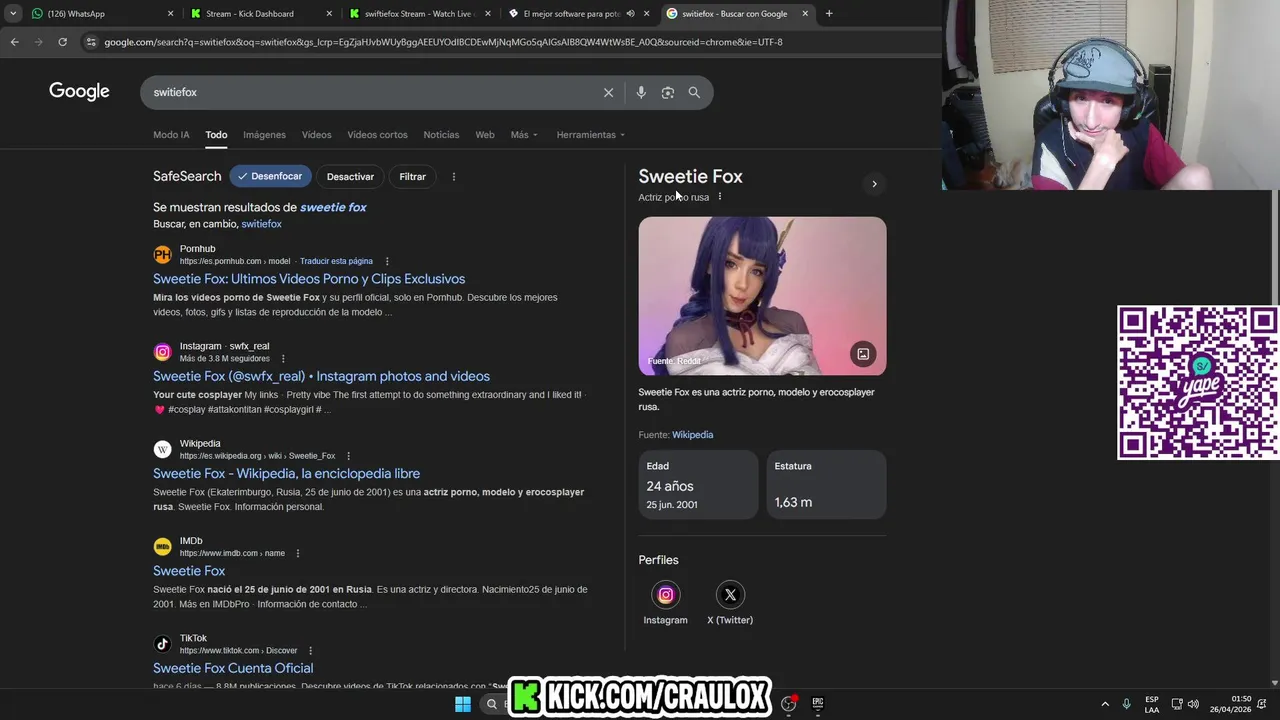Open more options for the TikTok result
Screen dimensions: 1280x720
point(310,651)
